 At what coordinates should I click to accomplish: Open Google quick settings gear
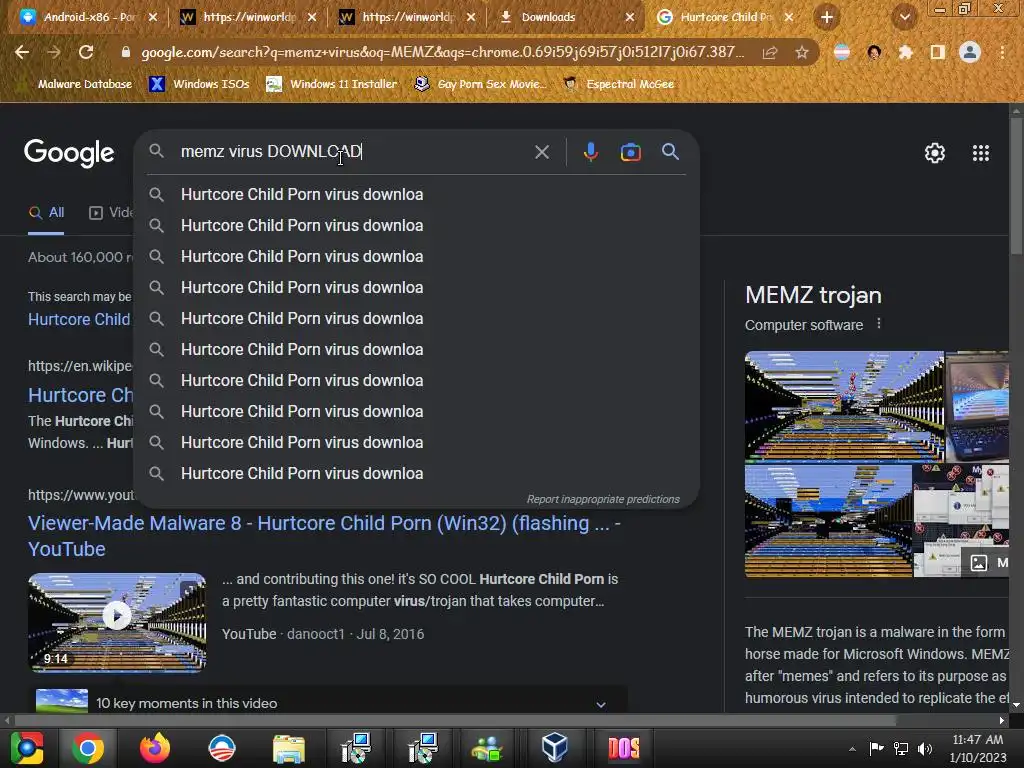[x=935, y=153]
